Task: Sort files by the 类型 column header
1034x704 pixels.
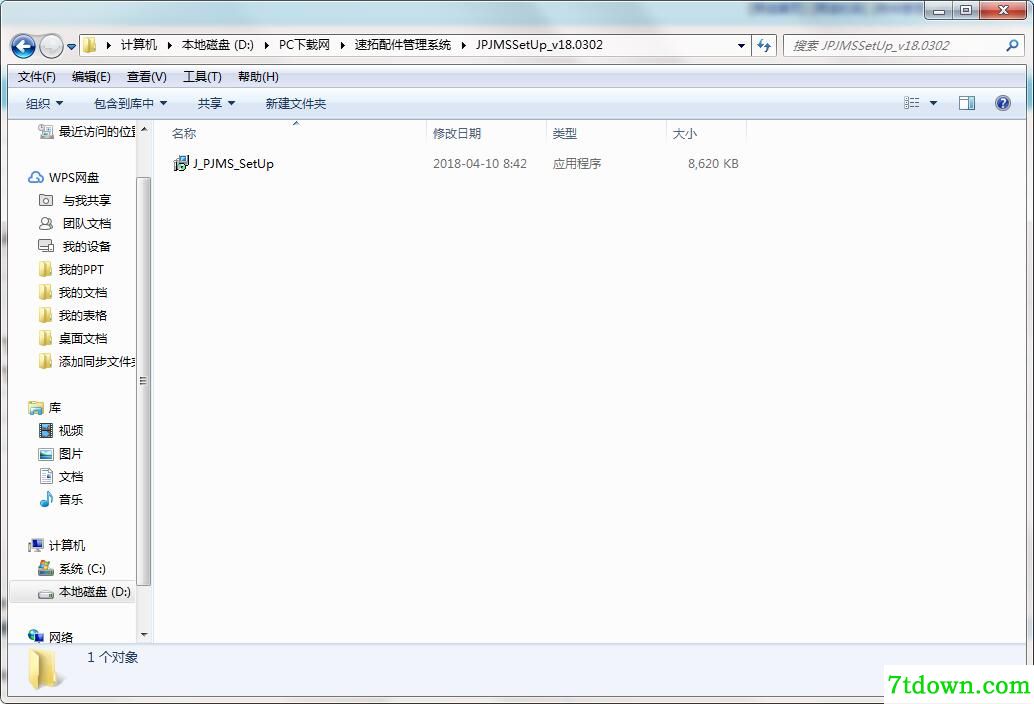Action: click(606, 133)
